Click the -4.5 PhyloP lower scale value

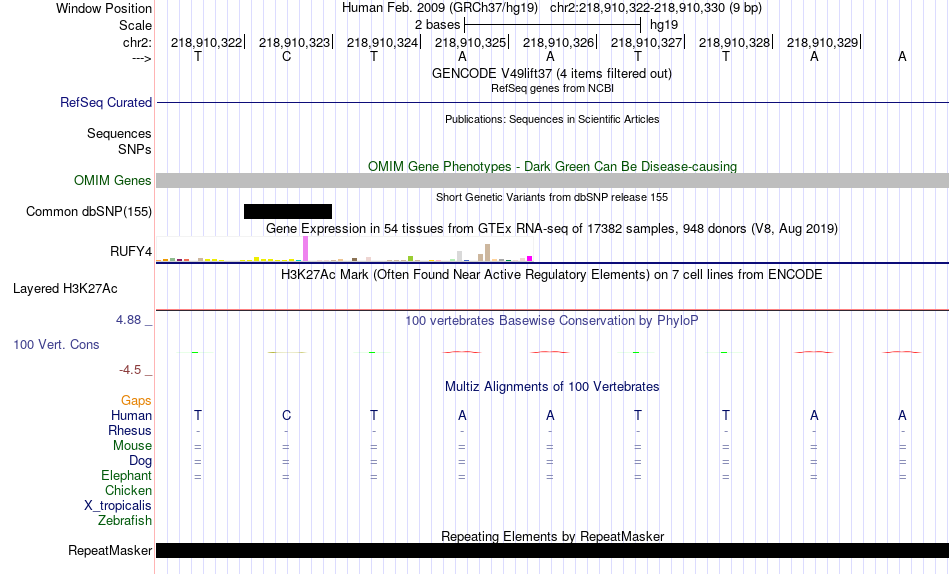pyautogui.click(x=130, y=370)
